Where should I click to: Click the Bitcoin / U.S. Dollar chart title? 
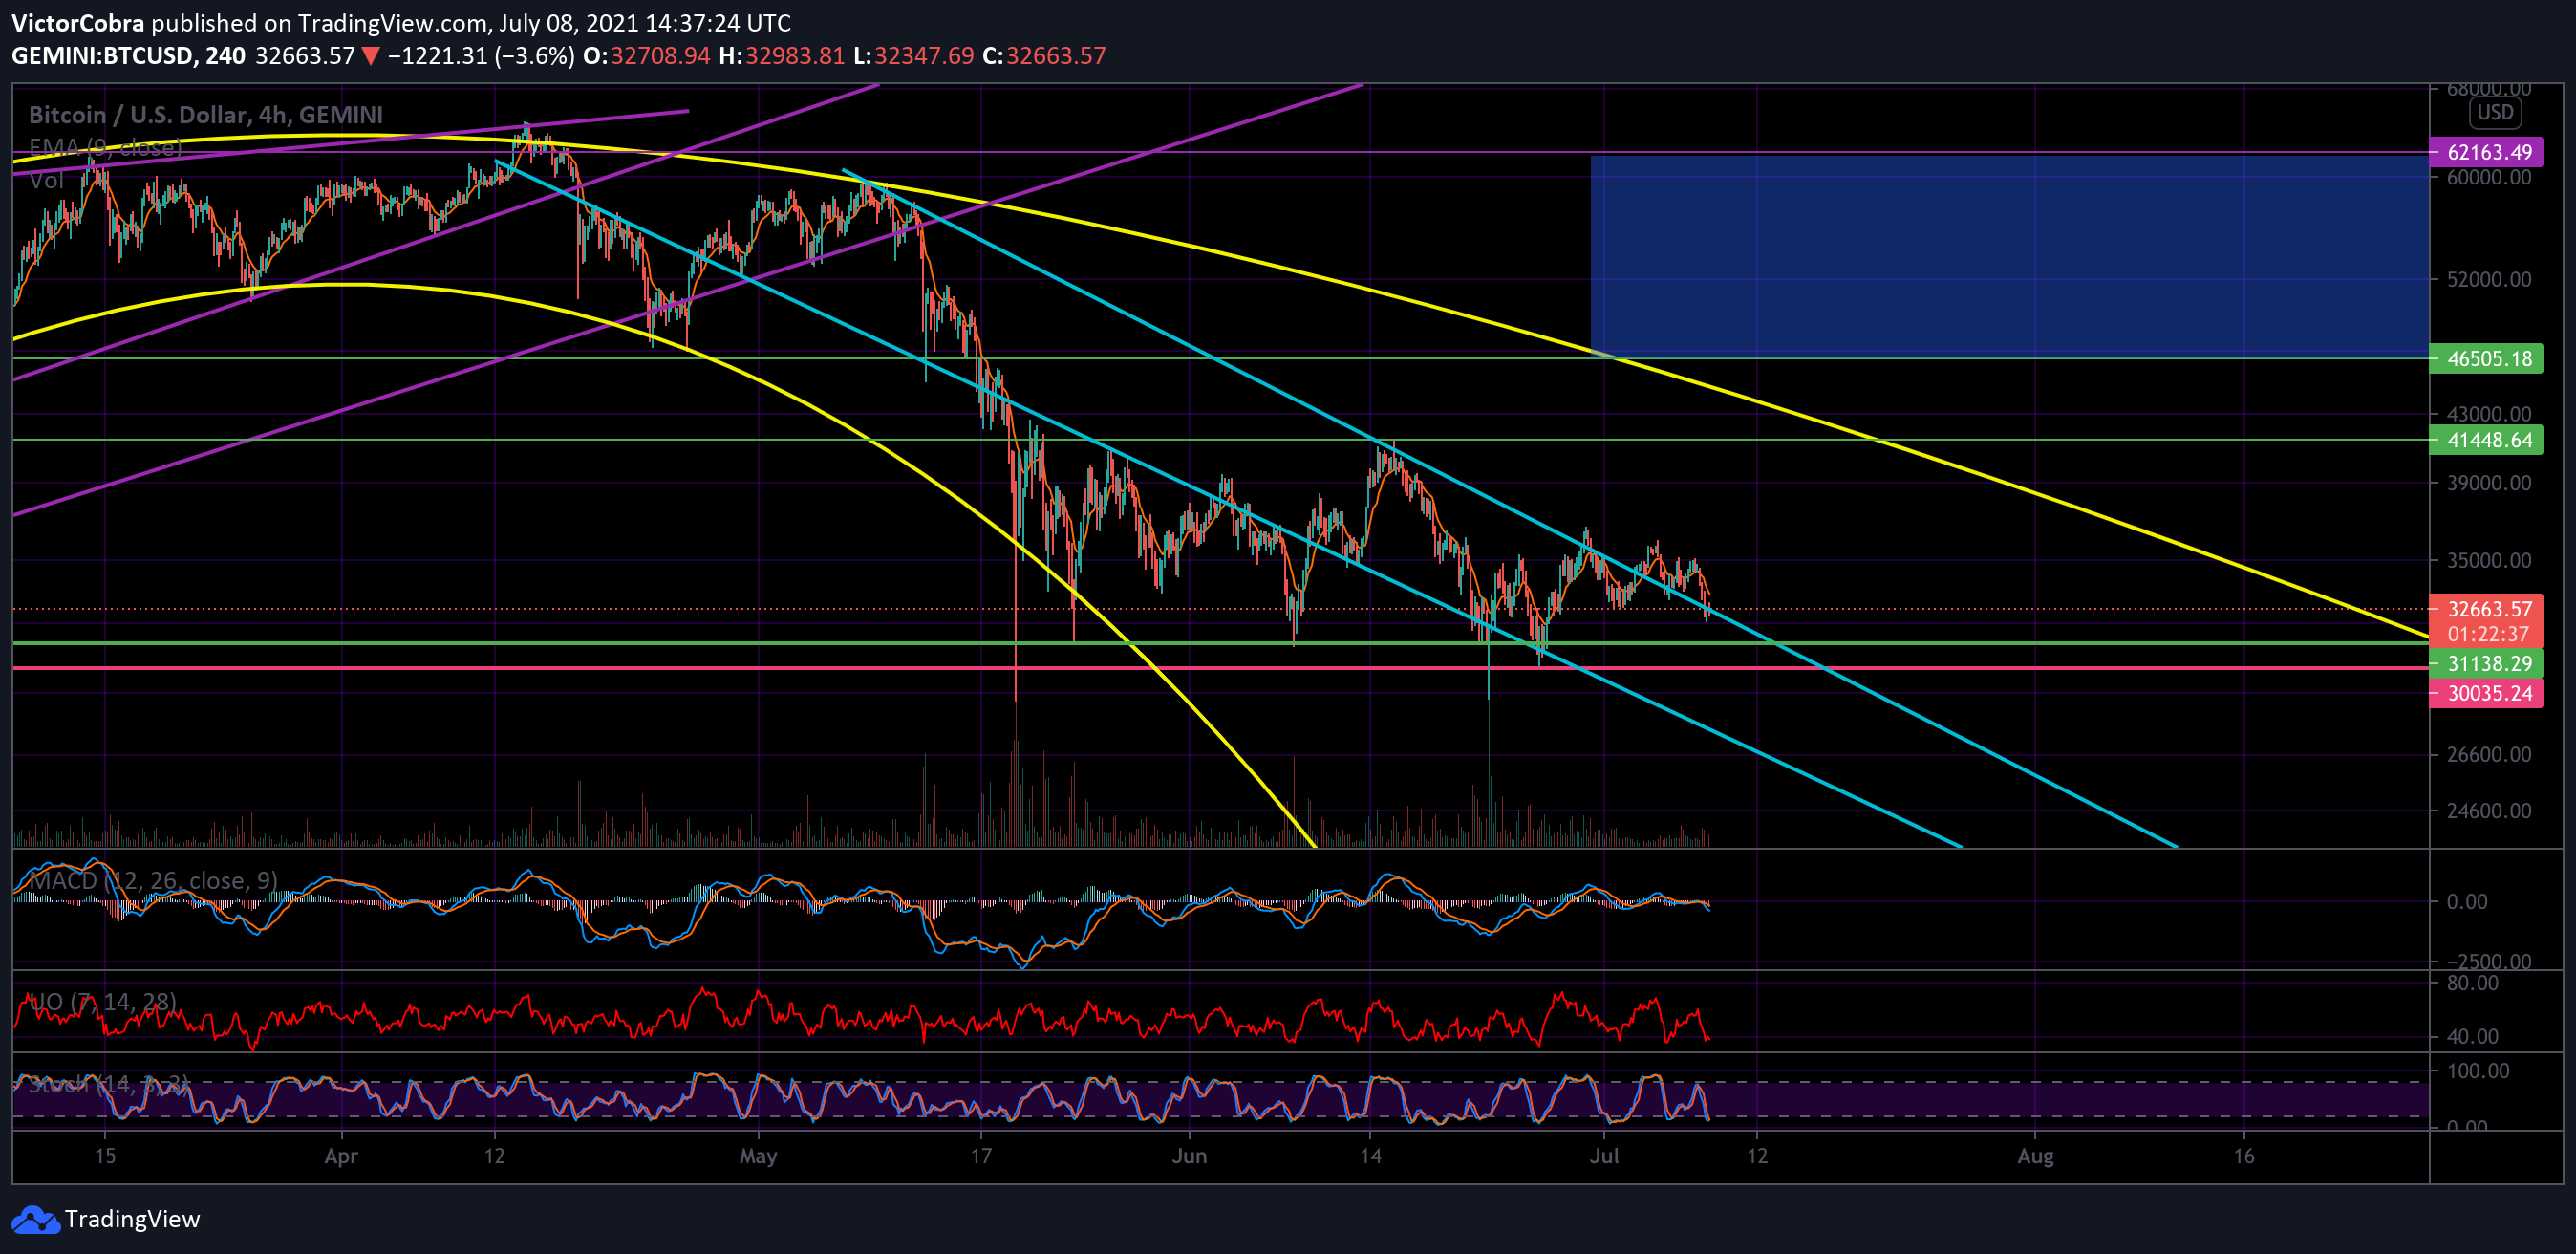pos(205,115)
